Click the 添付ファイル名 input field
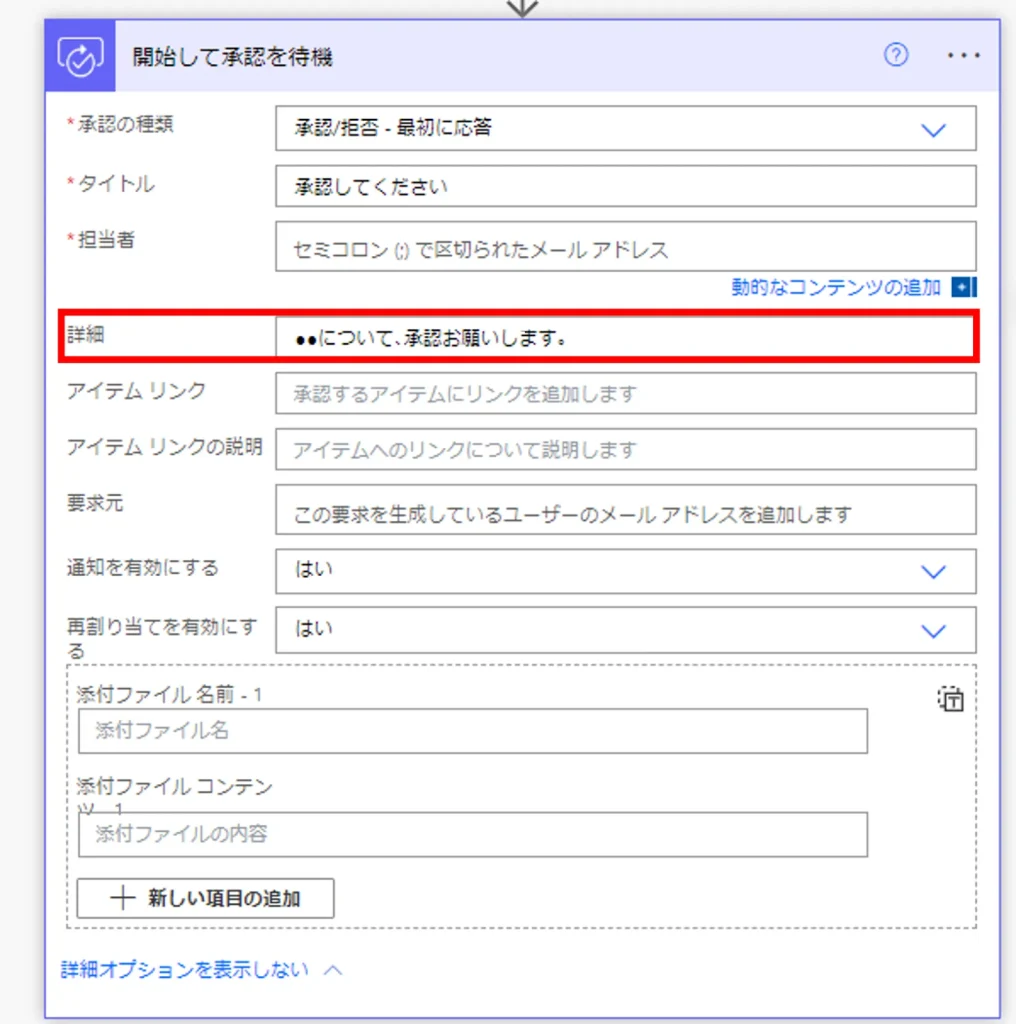This screenshot has width=1016, height=1024. [472, 731]
